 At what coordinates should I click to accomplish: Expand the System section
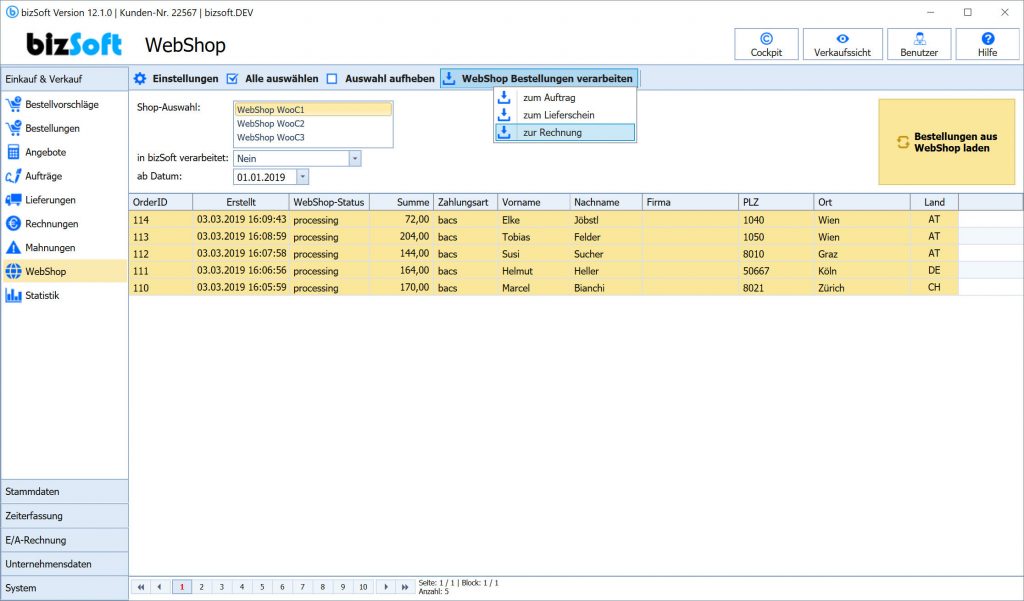point(64,588)
